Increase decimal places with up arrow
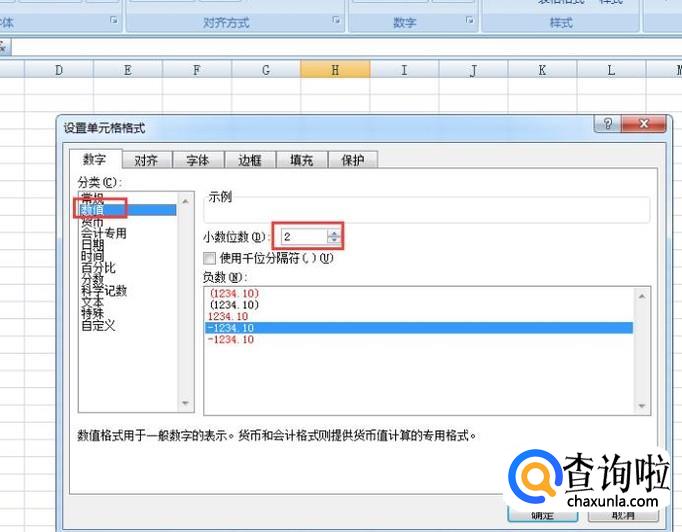The image size is (682, 532). pos(333,232)
